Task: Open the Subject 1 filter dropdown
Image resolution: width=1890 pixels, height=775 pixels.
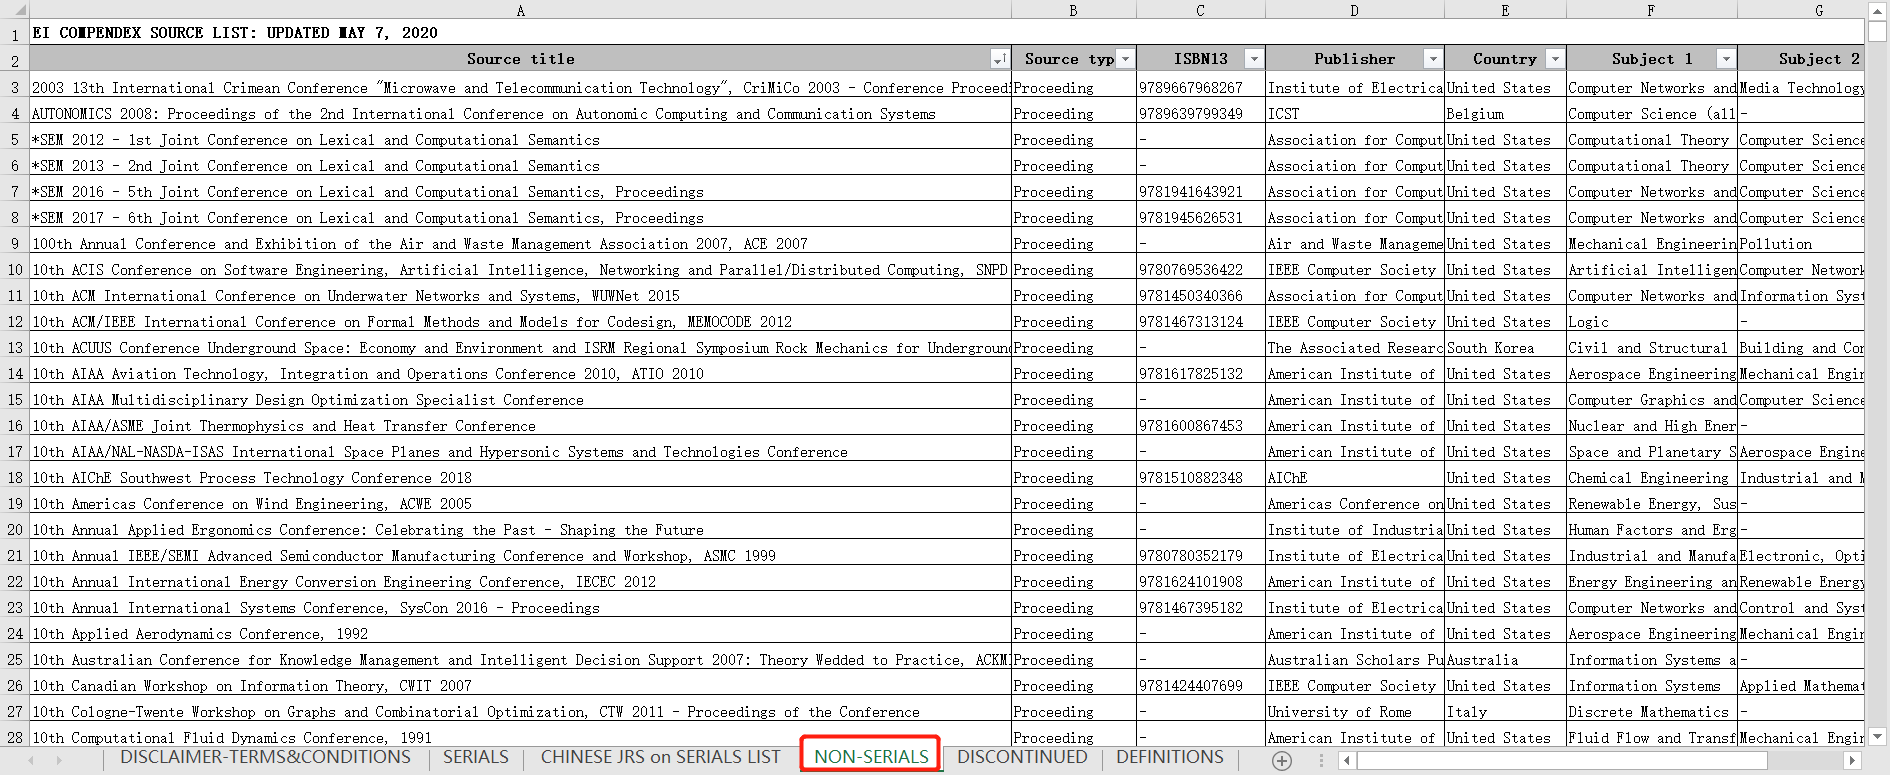Action: click(x=1726, y=59)
